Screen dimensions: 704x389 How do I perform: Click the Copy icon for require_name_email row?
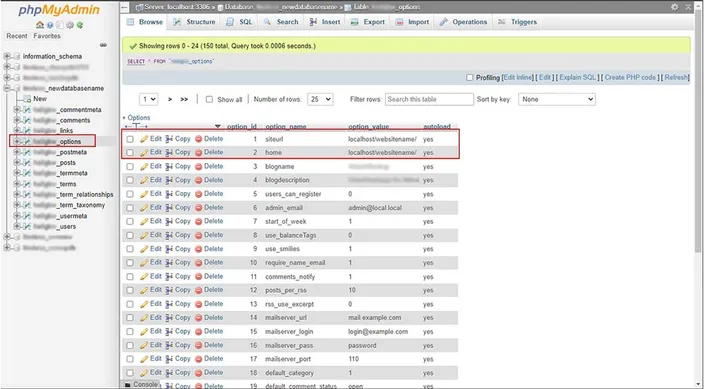point(169,263)
